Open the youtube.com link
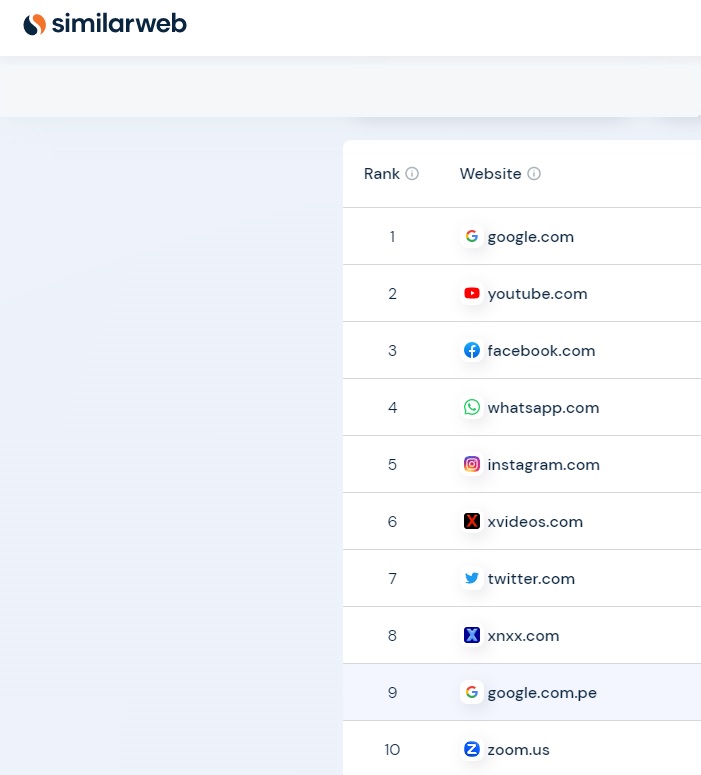701x775 pixels. tap(537, 294)
